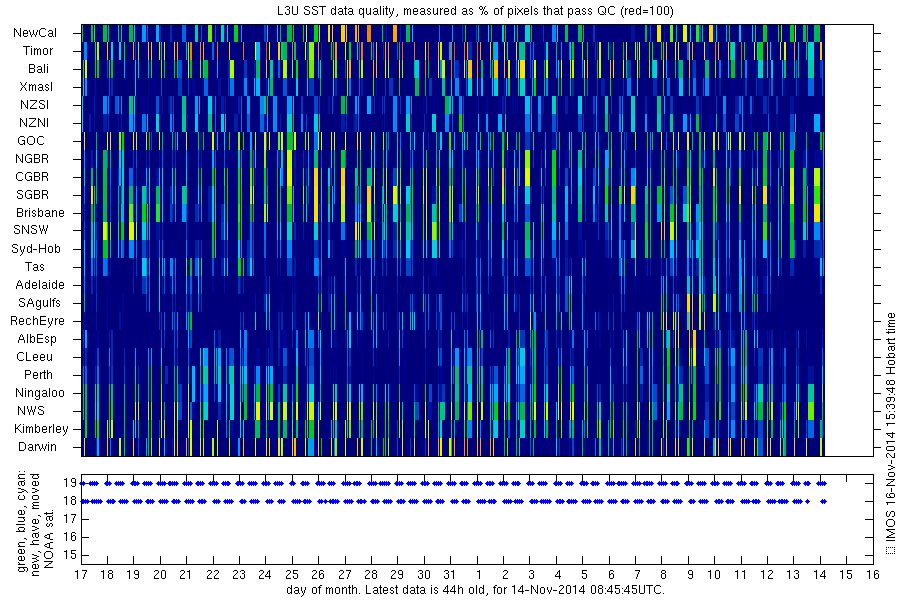Select the AlbEsp row label
The height and width of the screenshot is (600, 900).
coord(37,339)
